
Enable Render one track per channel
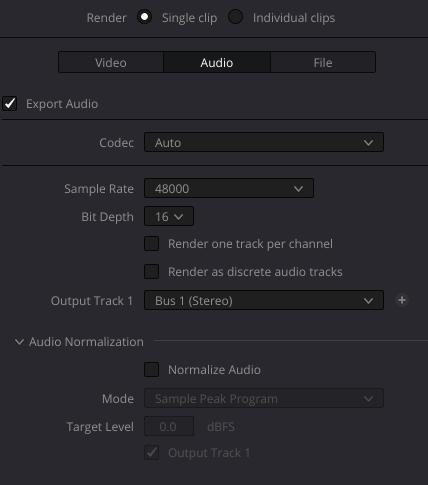[x=151, y=244]
